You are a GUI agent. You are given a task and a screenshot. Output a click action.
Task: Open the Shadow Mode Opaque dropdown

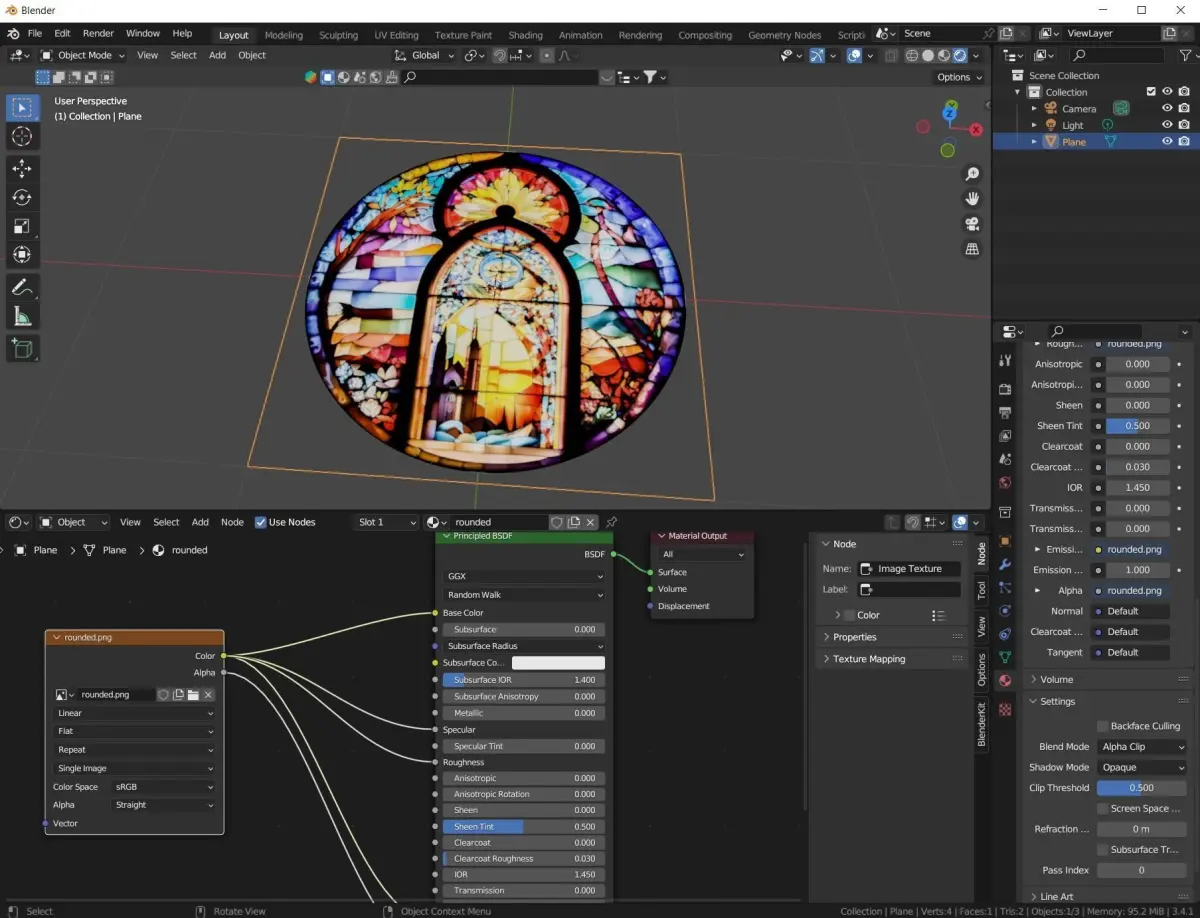(x=1142, y=767)
